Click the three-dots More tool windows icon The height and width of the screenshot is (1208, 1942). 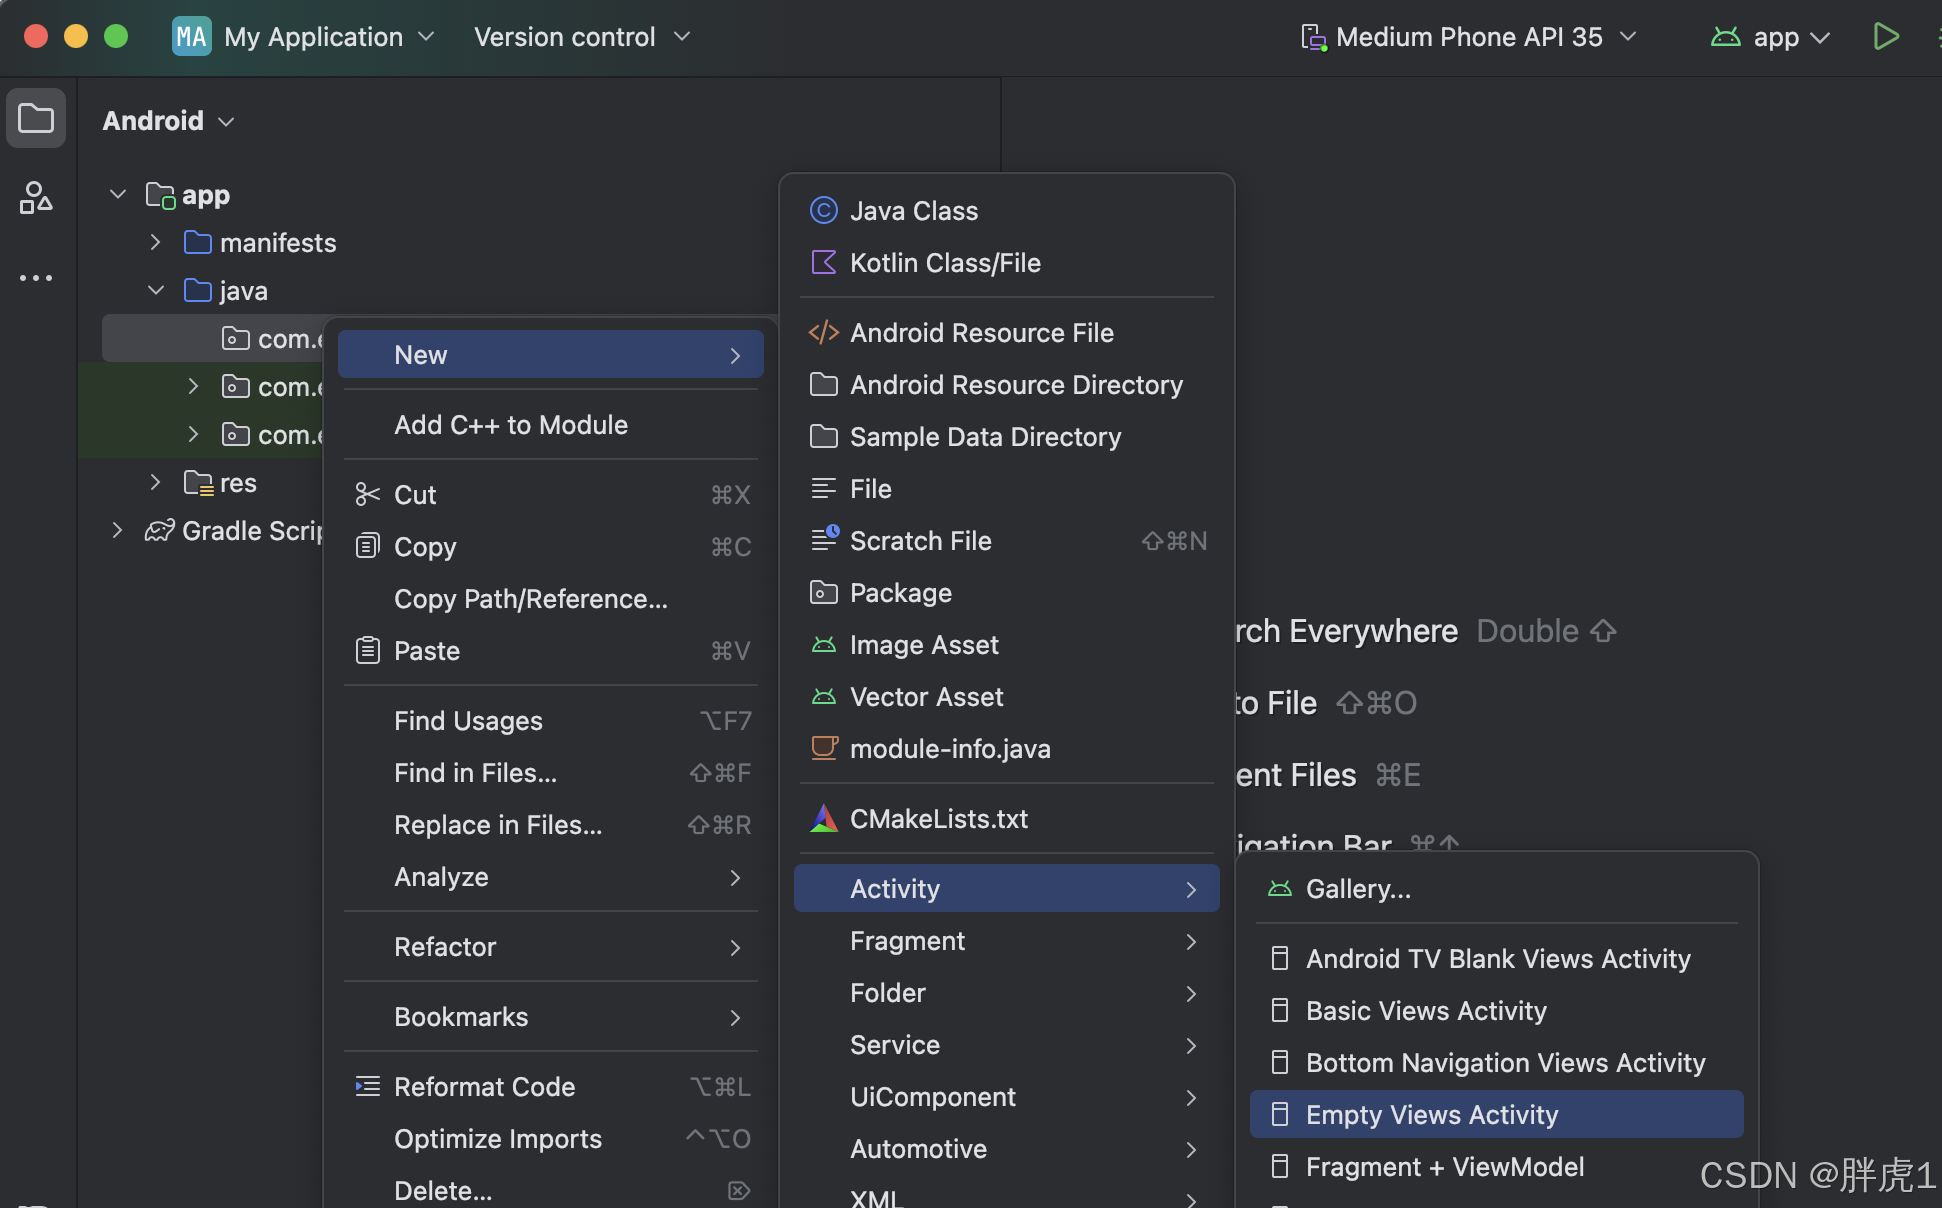36,278
